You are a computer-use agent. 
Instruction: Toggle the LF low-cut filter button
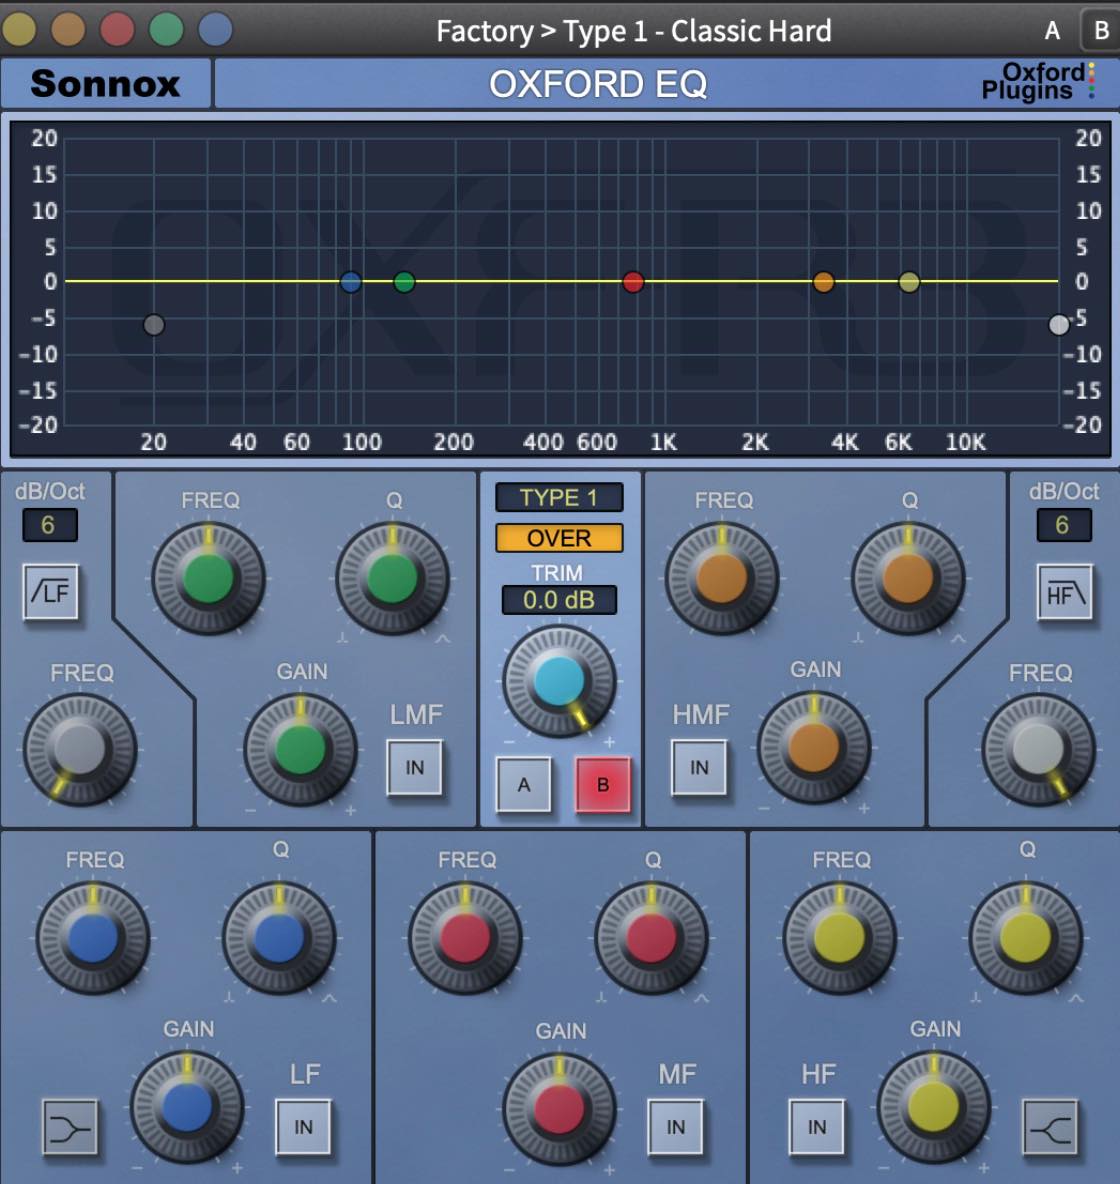[51, 592]
